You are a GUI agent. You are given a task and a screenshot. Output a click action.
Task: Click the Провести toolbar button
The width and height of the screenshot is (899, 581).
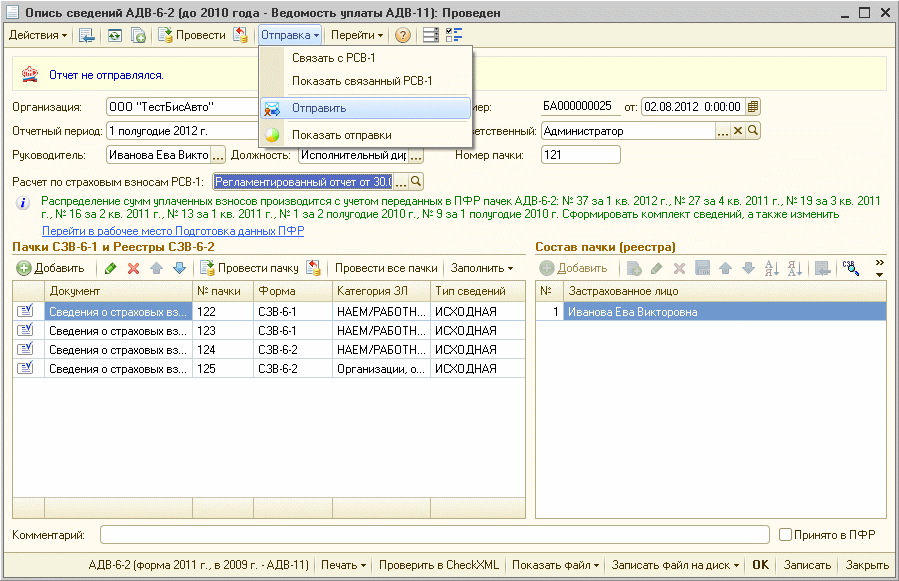click(192, 35)
